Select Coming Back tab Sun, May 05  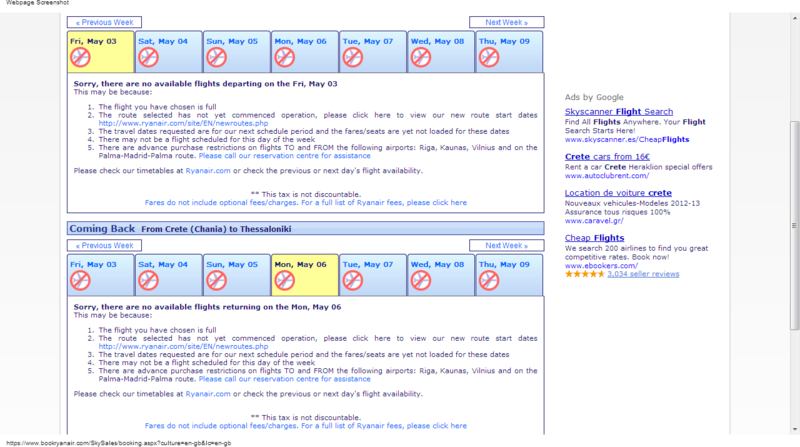tap(237, 275)
